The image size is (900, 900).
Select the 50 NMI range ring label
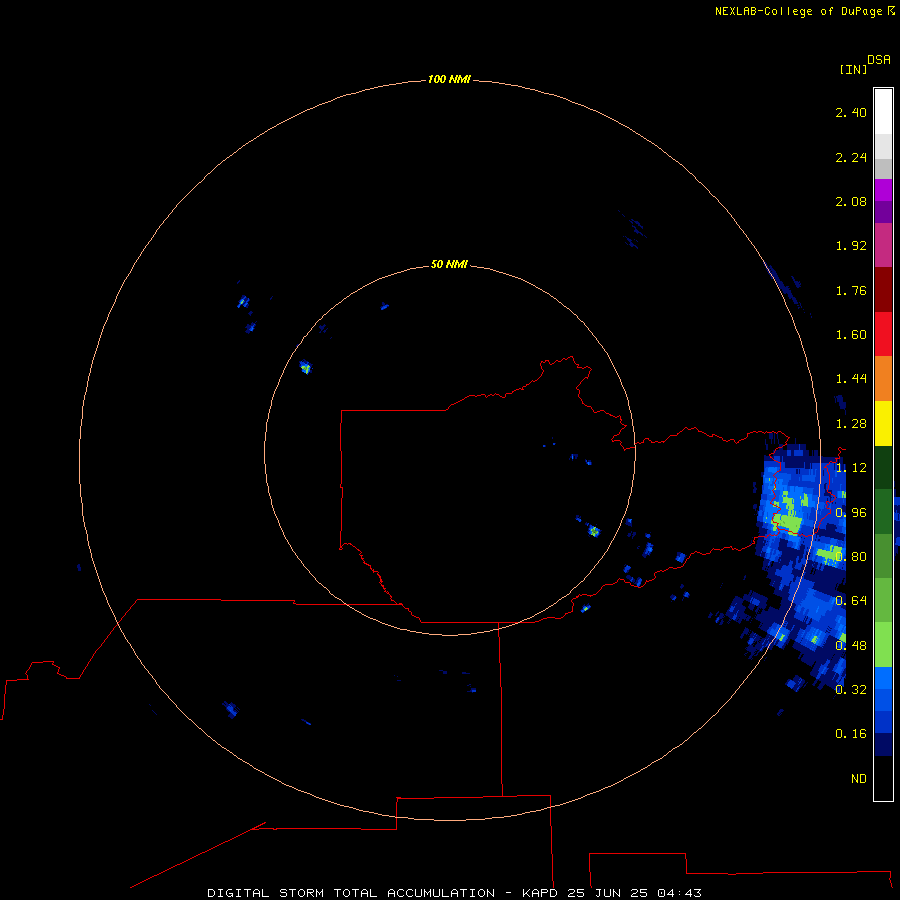(449, 264)
